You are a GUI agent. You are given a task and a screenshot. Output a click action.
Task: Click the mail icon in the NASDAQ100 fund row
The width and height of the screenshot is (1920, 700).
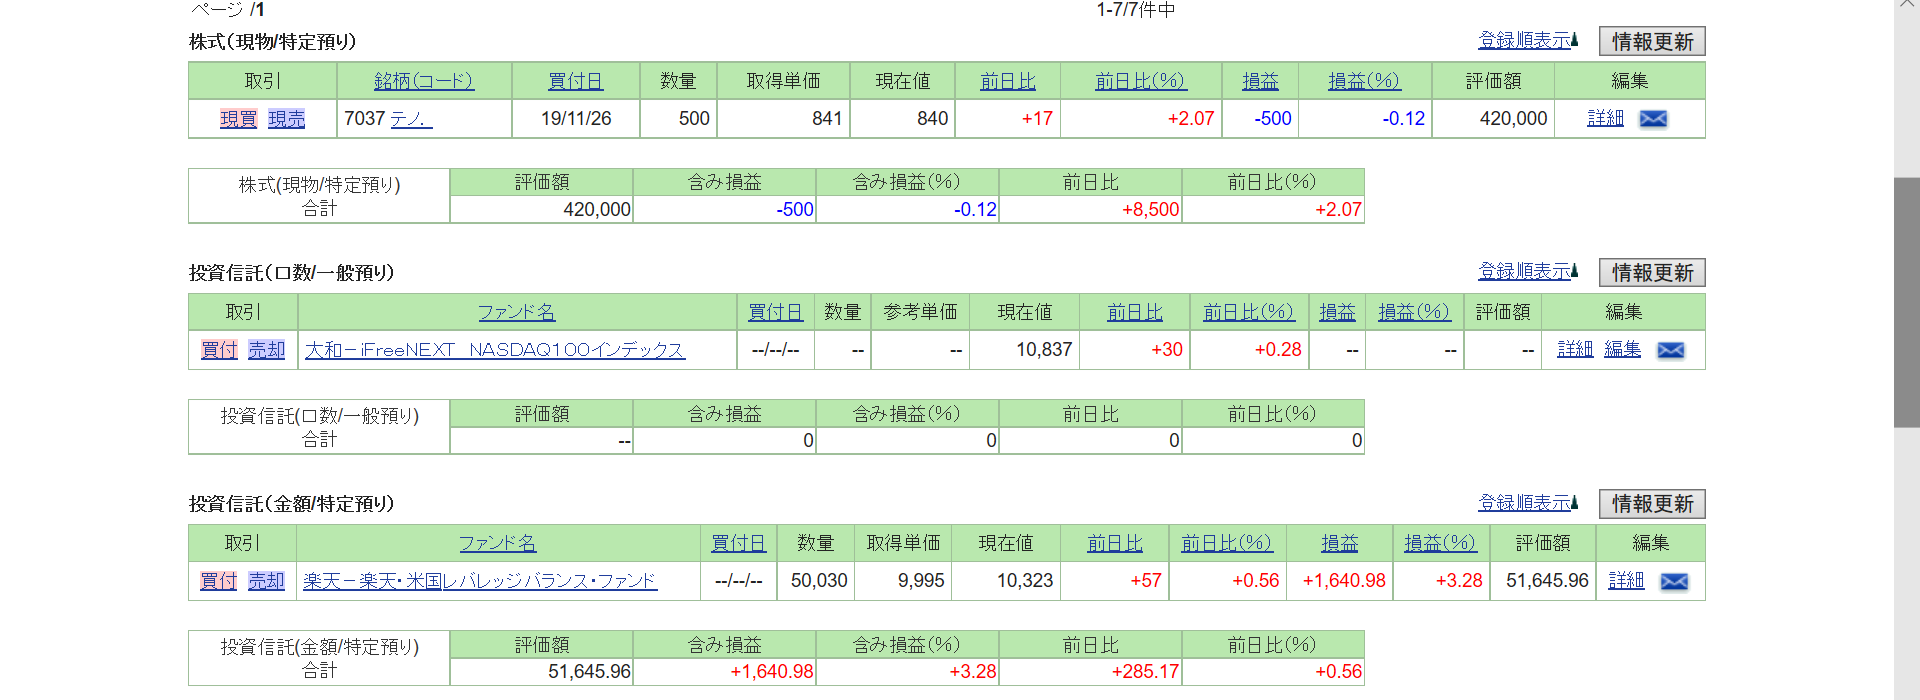[1671, 350]
